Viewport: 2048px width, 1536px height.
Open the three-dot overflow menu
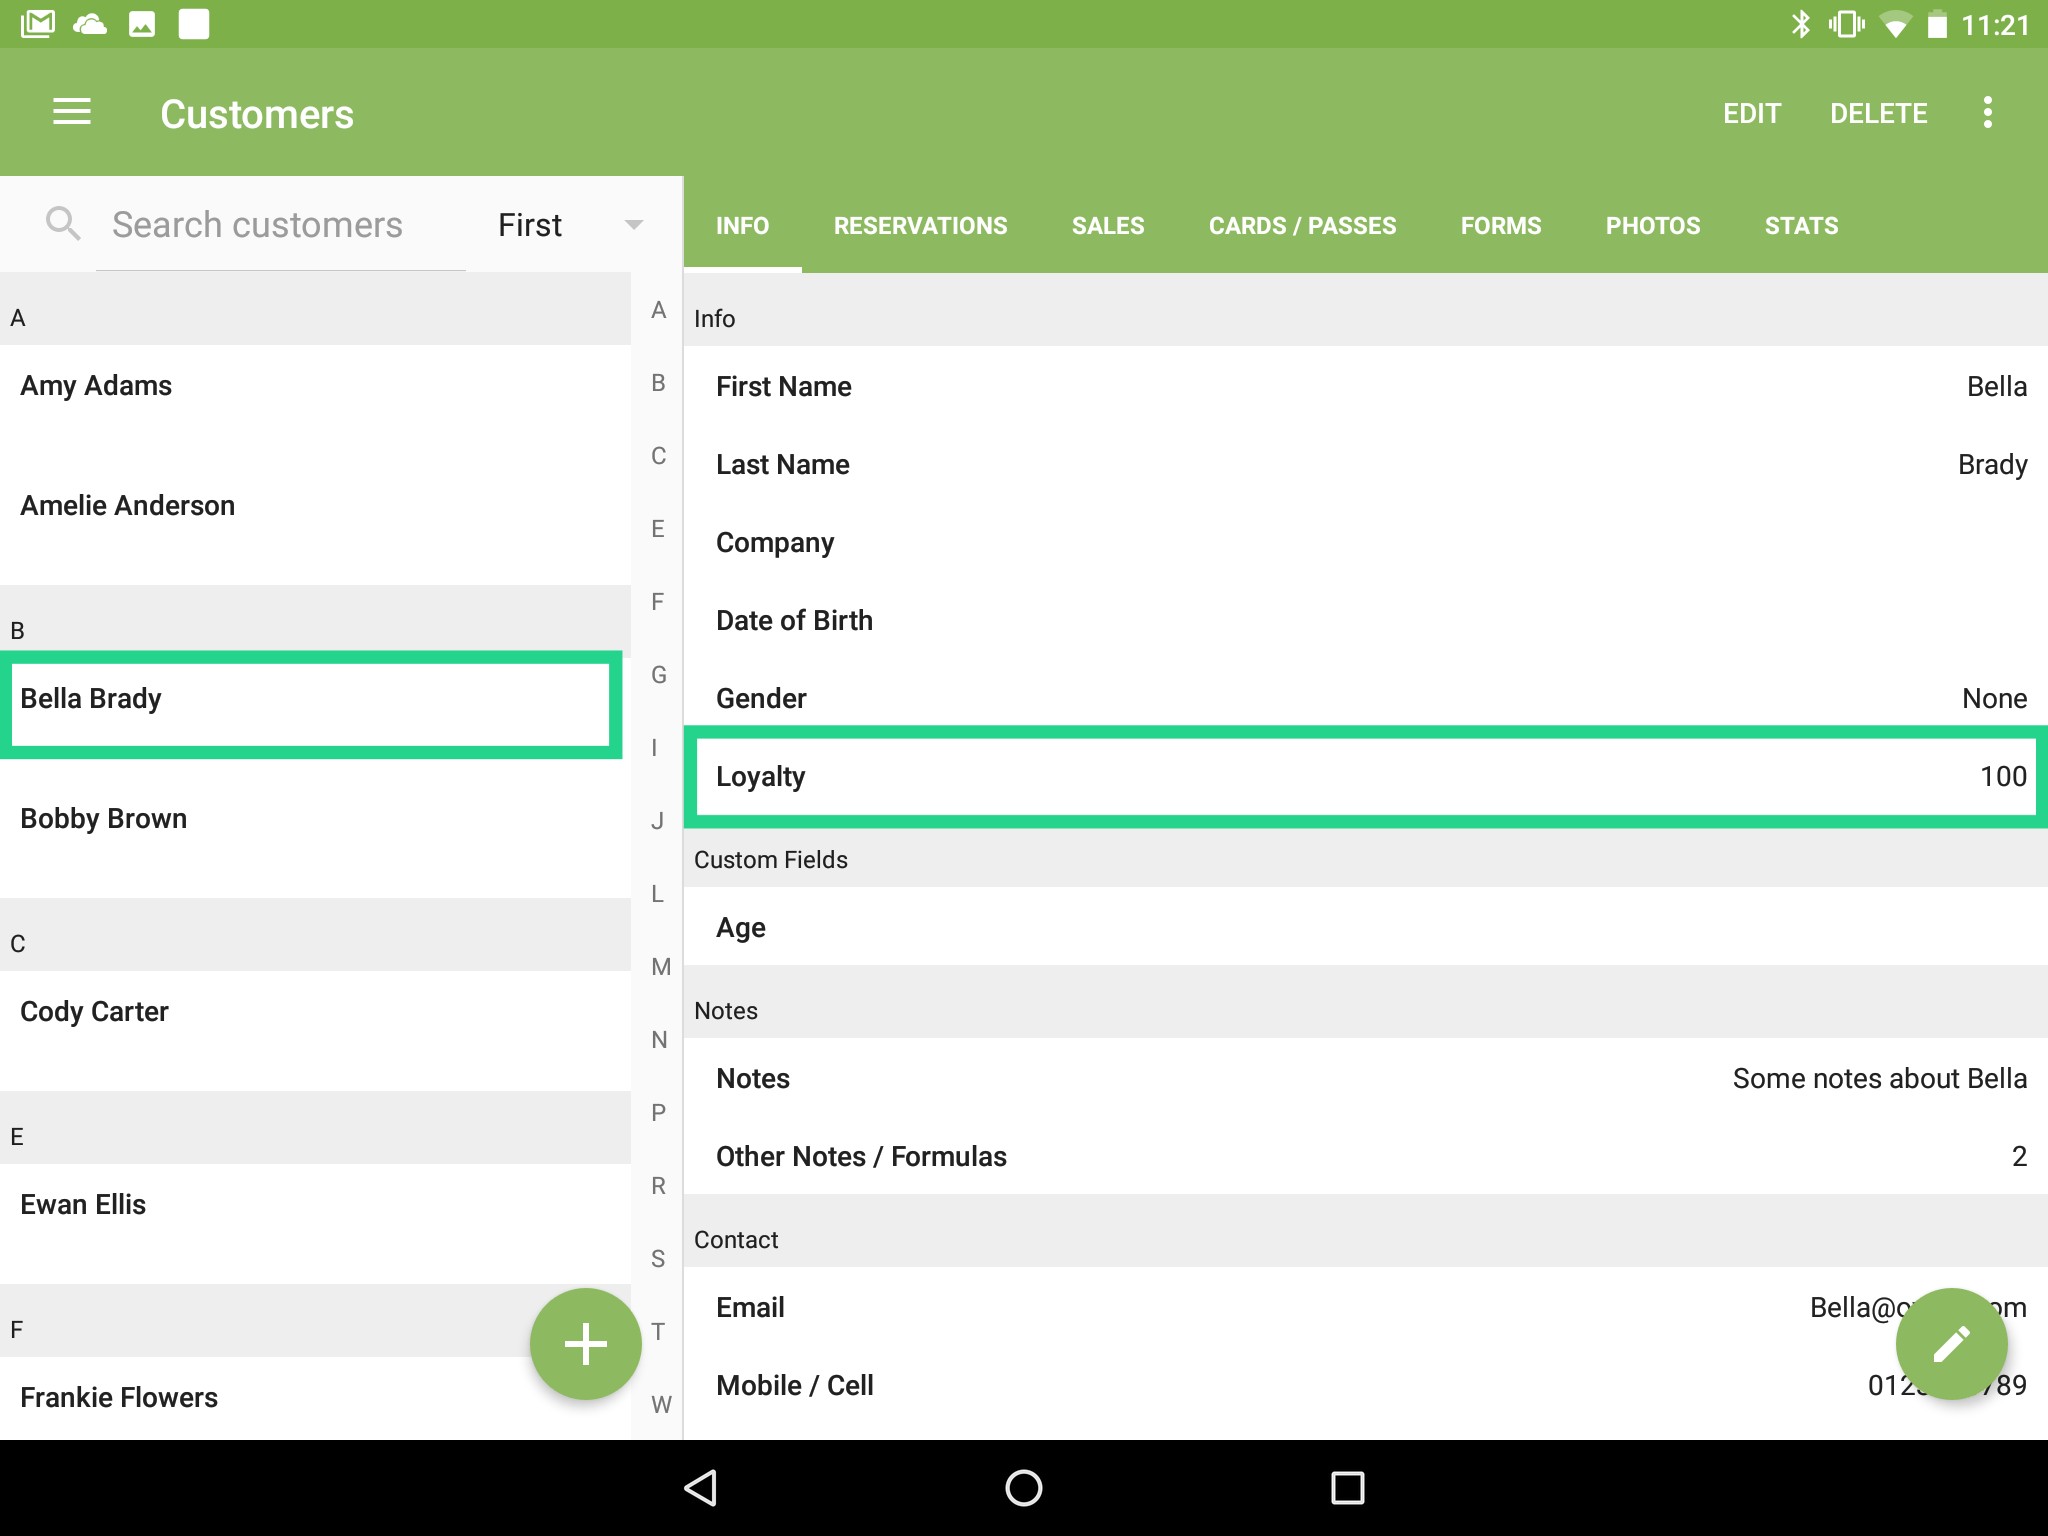coord(1988,112)
